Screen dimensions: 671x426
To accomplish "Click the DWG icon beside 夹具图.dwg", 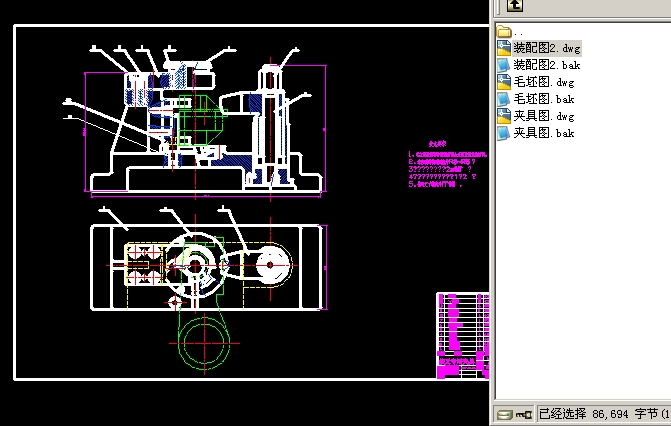I will click(504, 116).
